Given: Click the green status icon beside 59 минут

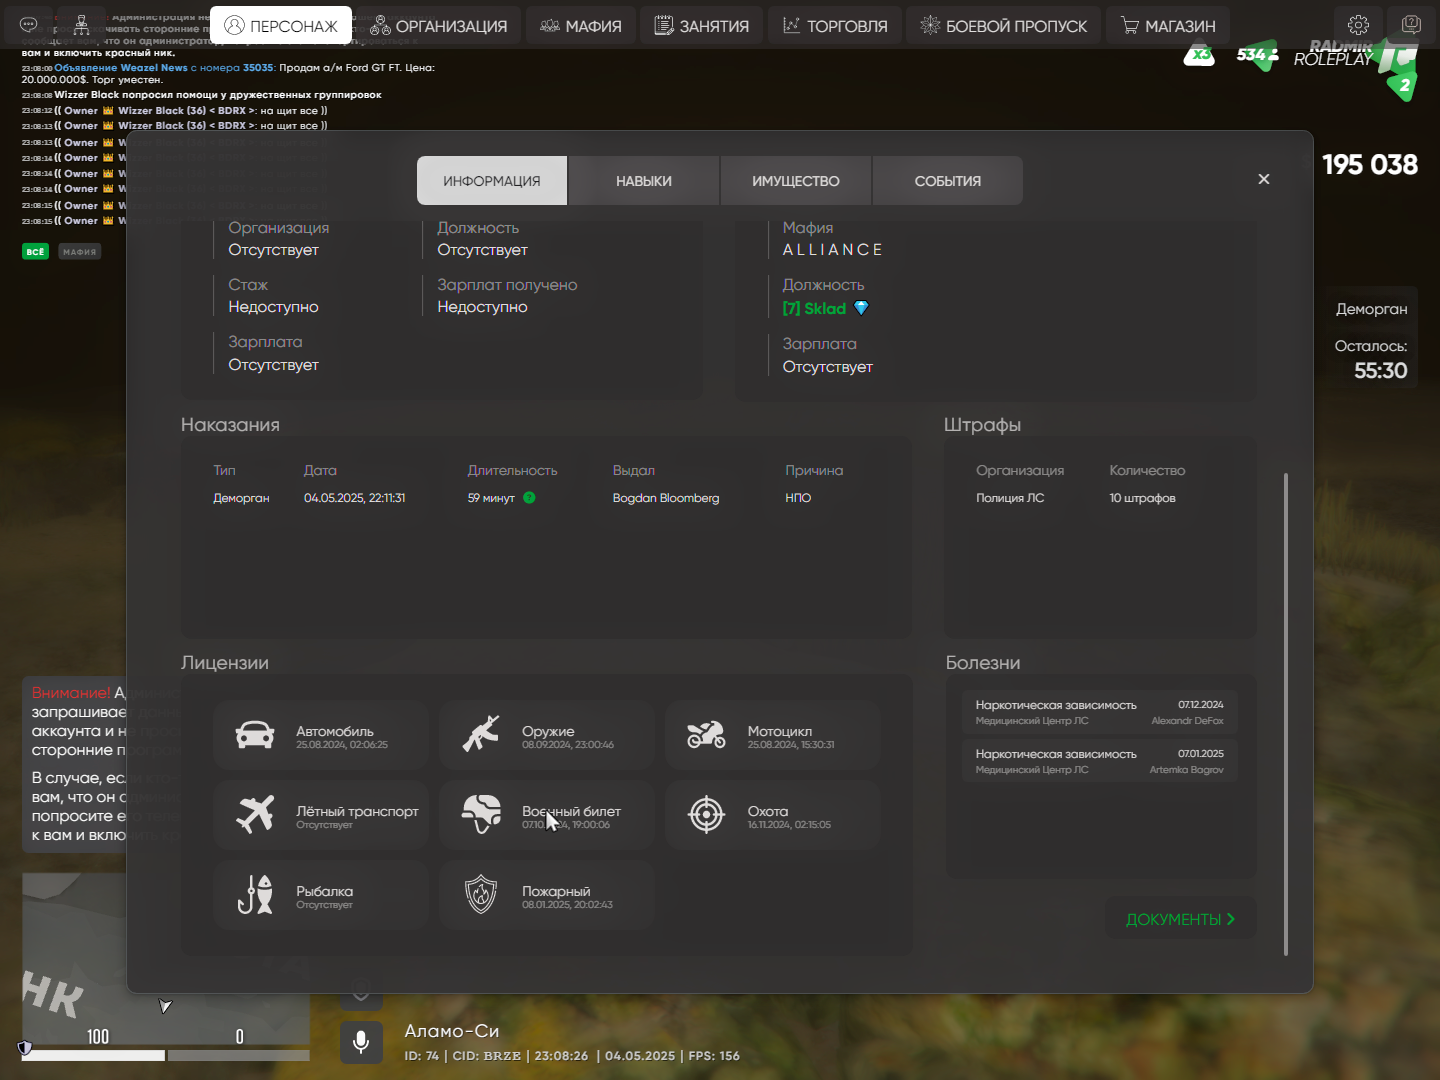Looking at the screenshot, I should (x=529, y=498).
